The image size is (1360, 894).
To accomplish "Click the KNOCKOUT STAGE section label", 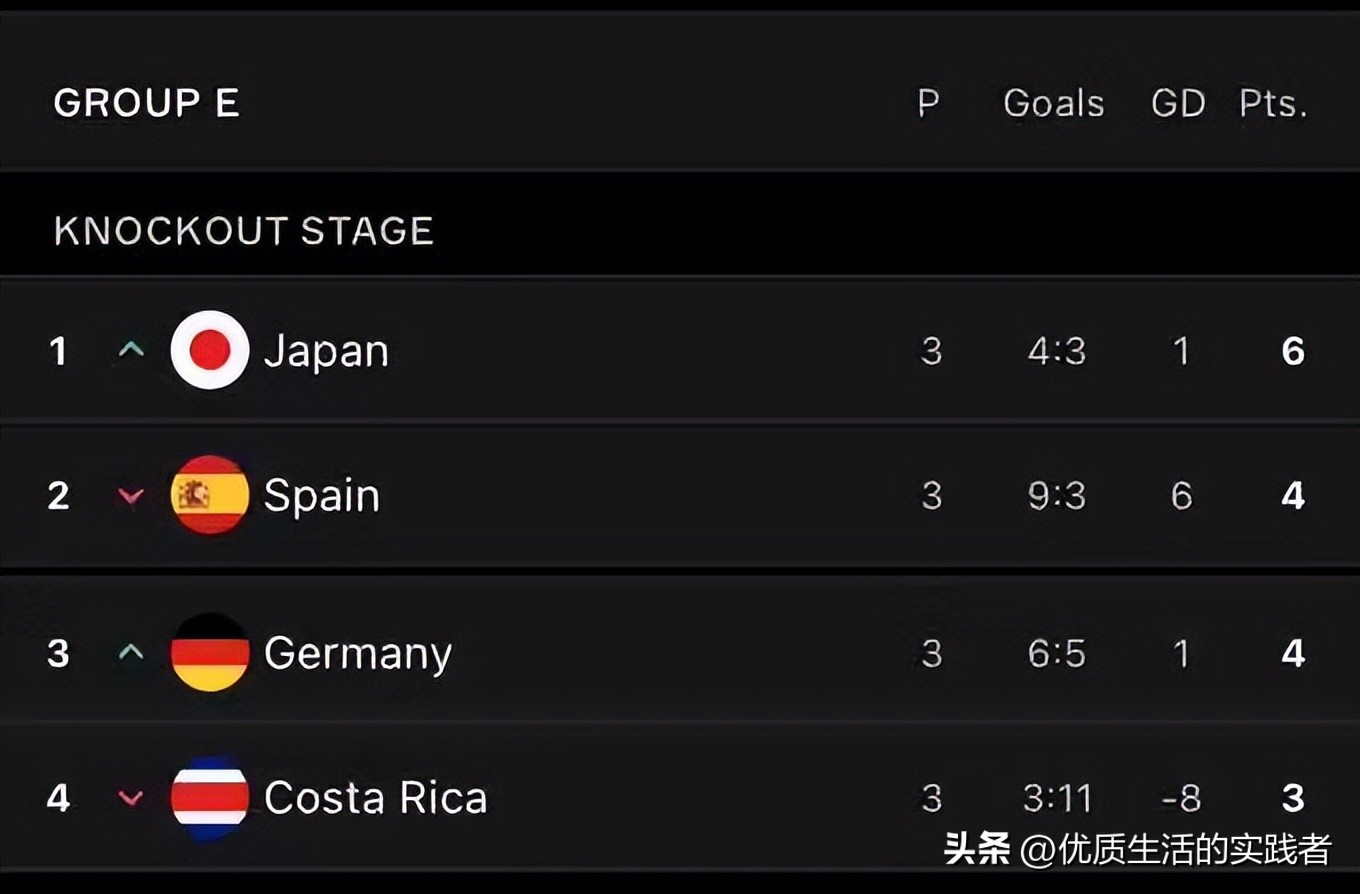I will pos(244,231).
